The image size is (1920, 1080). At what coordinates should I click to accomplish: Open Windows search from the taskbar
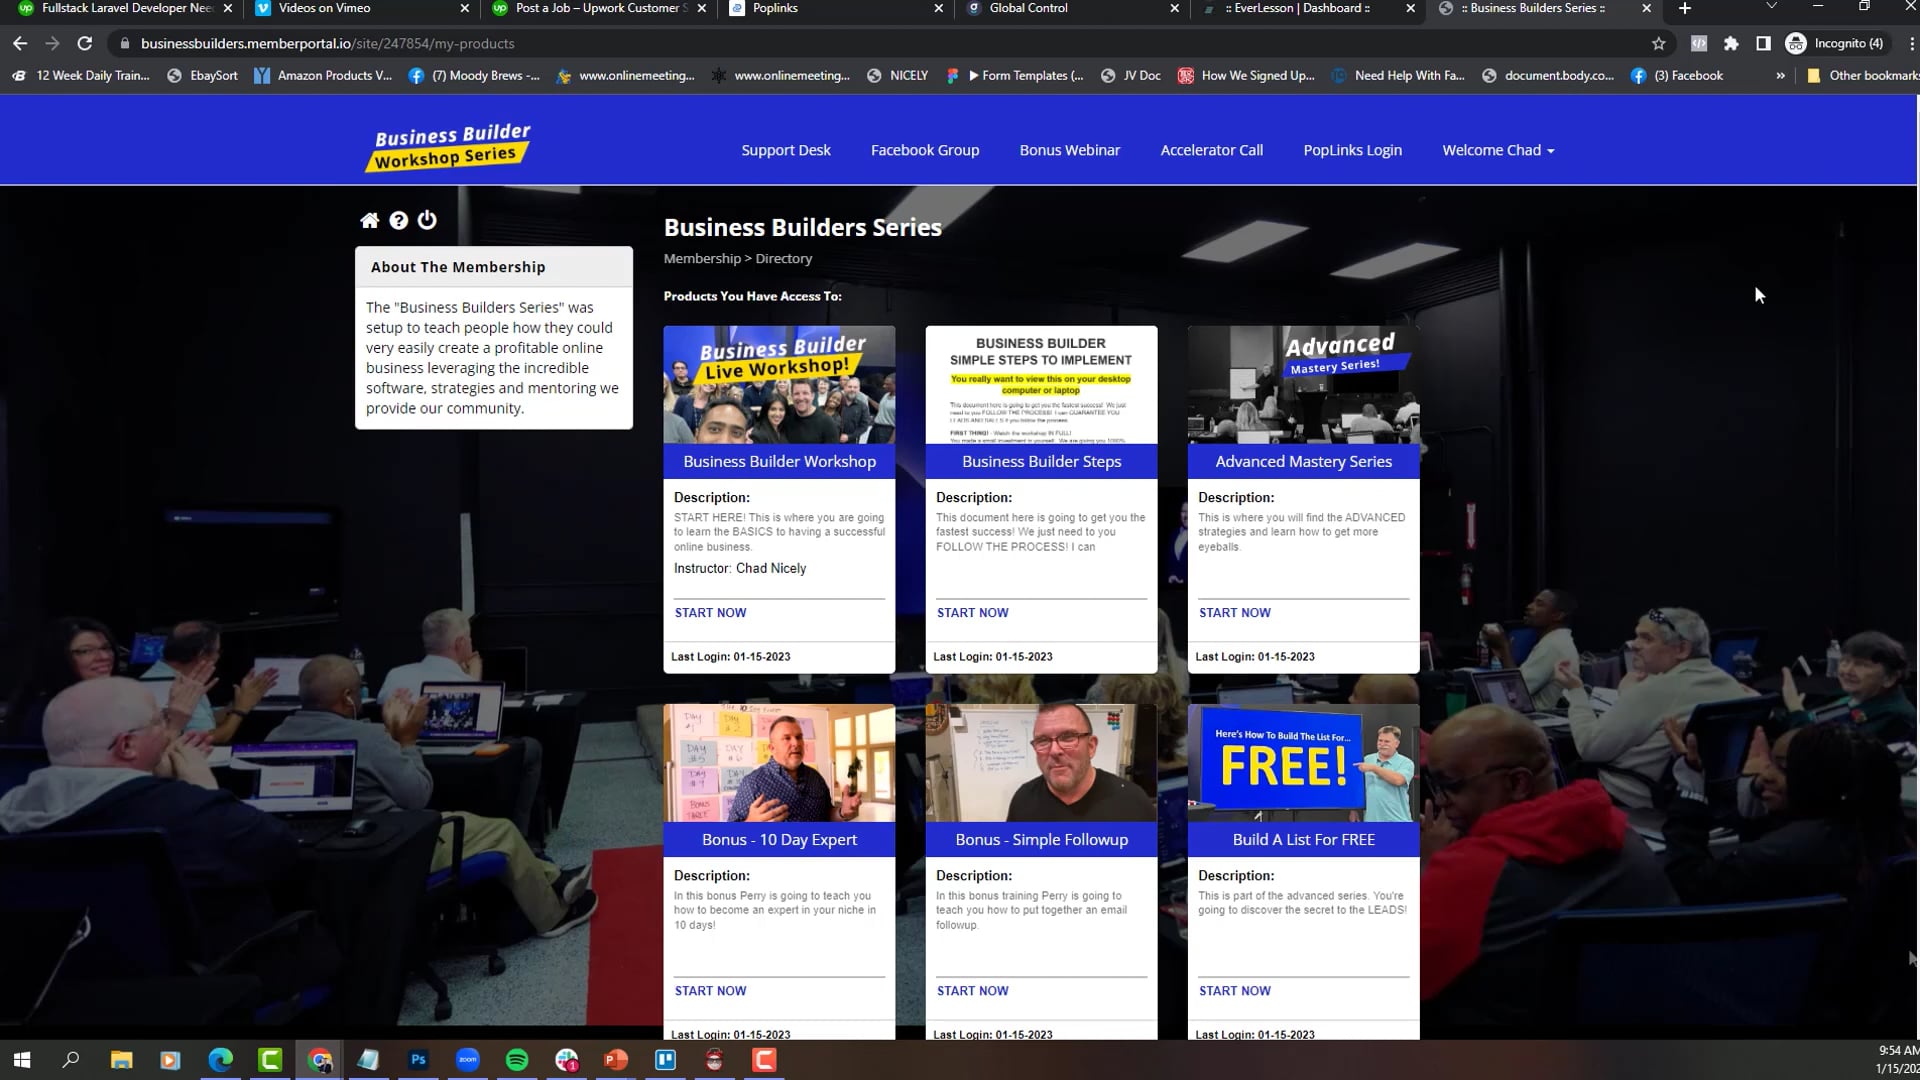pos(71,1060)
